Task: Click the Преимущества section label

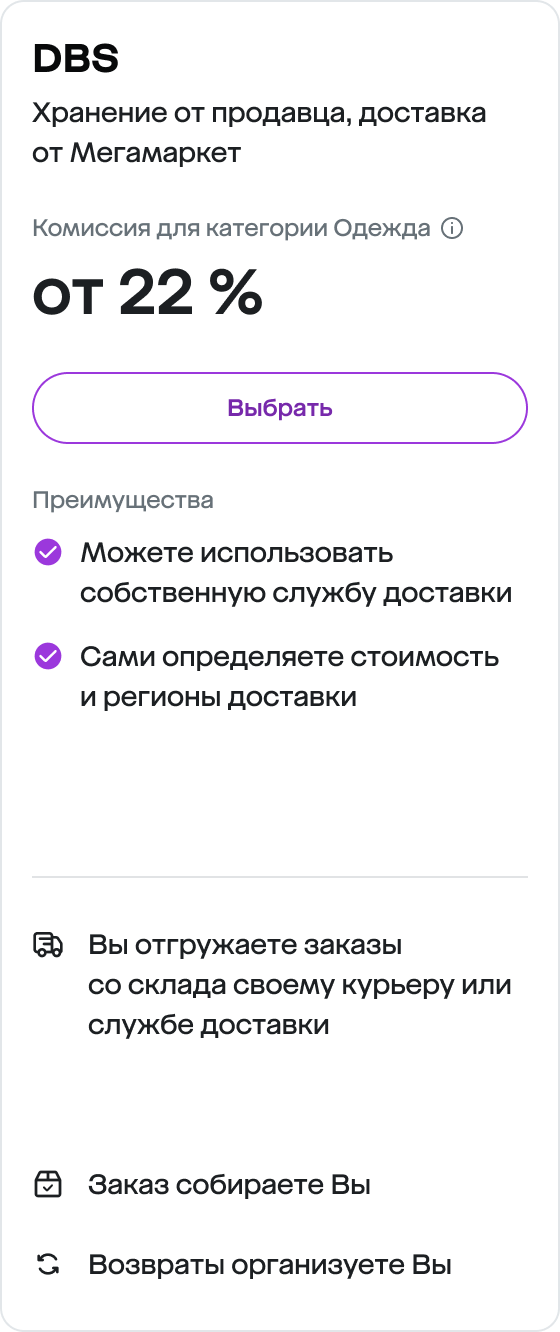Action: pos(123,500)
